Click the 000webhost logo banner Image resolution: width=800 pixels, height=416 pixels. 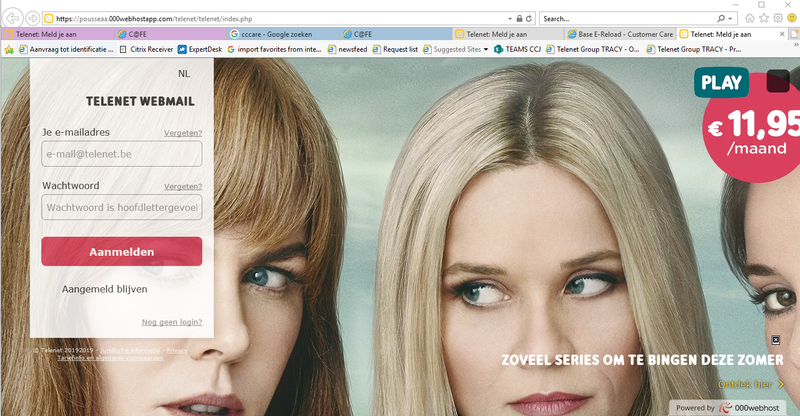click(733, 408)
